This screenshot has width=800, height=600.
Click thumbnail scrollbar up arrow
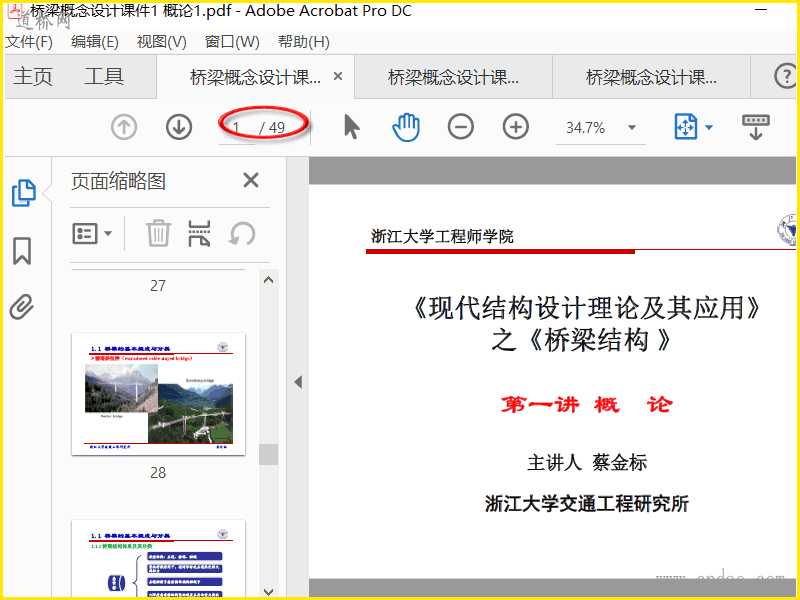[268, 280]
